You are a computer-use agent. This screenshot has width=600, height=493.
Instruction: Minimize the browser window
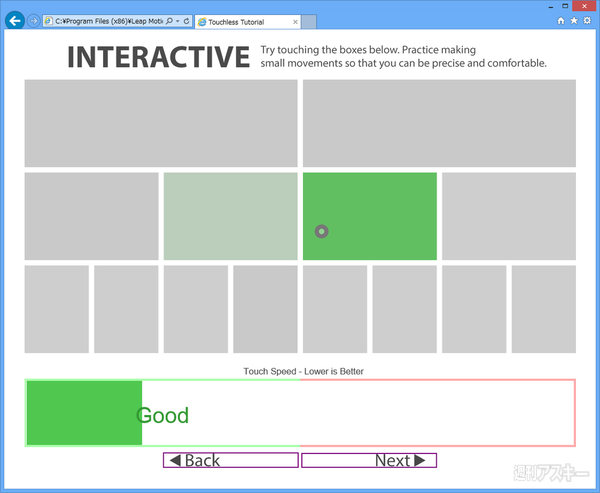click(551, 7)
